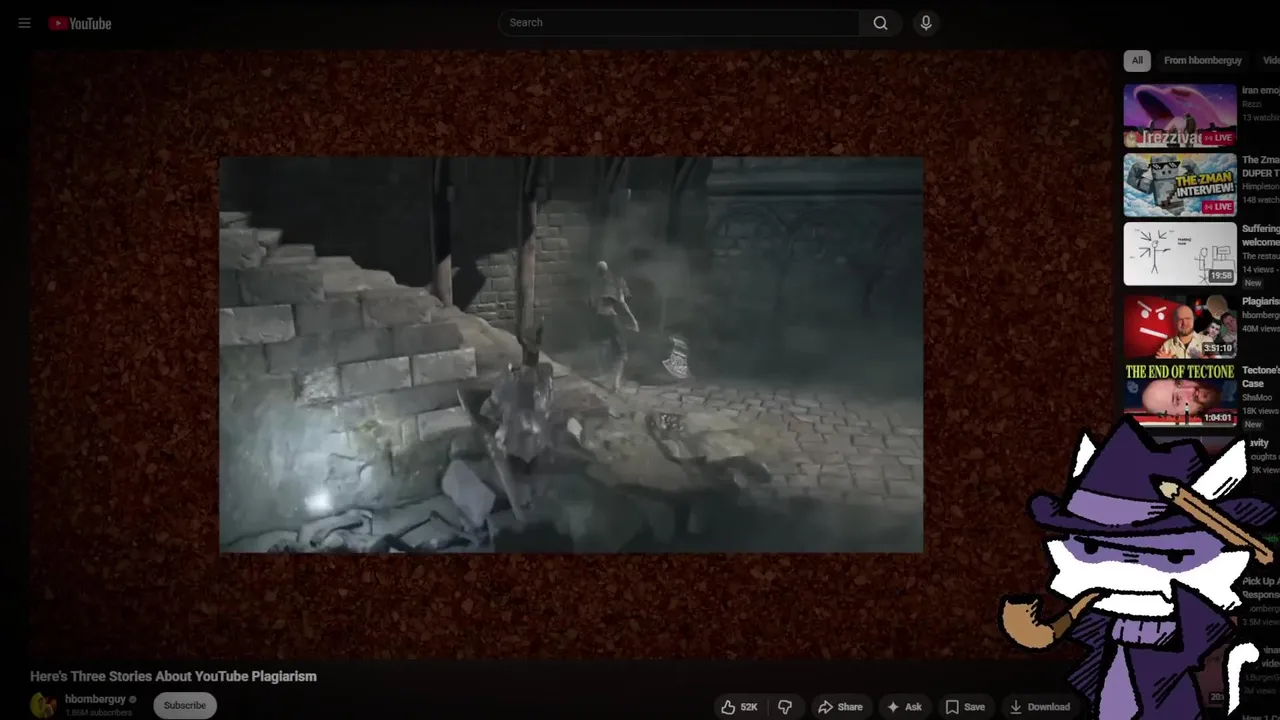Image resolution: width=1280 pixels, height=720 pixels.
Task: Open the 19:58 stick figure video thumbnail
Action: (x=1180, y=254)
